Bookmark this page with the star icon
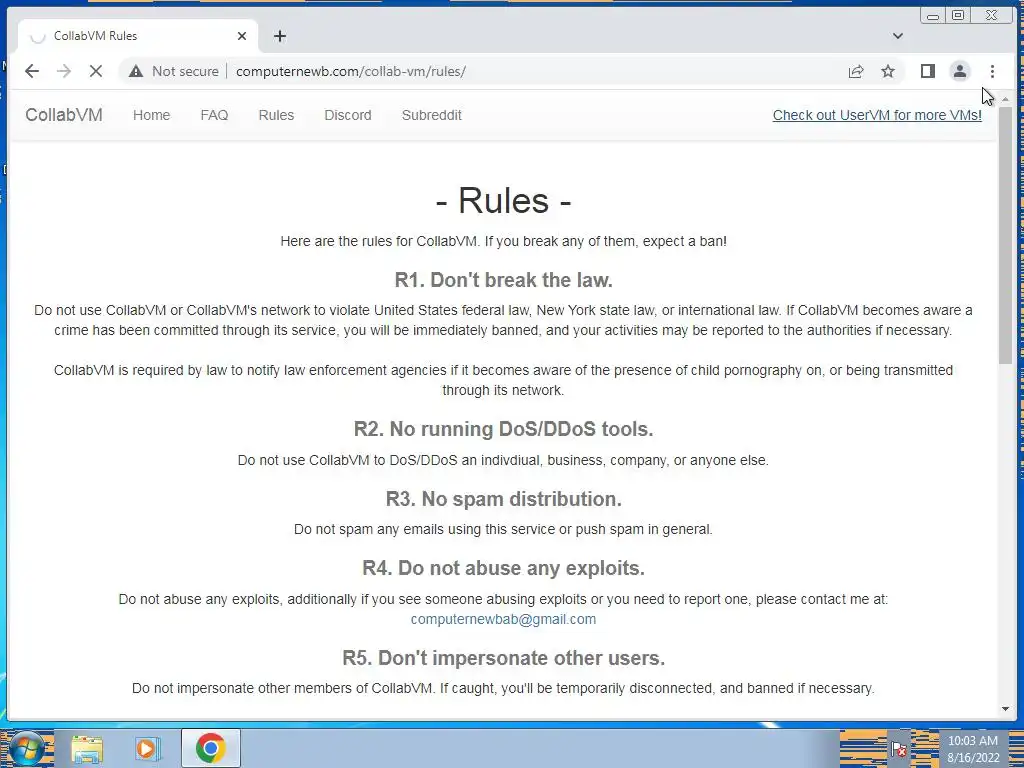 888,71
